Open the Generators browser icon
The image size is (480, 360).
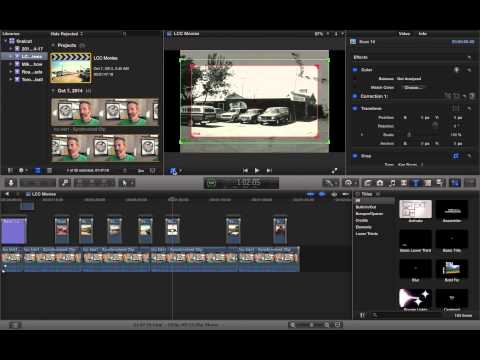tap(428, 183)
